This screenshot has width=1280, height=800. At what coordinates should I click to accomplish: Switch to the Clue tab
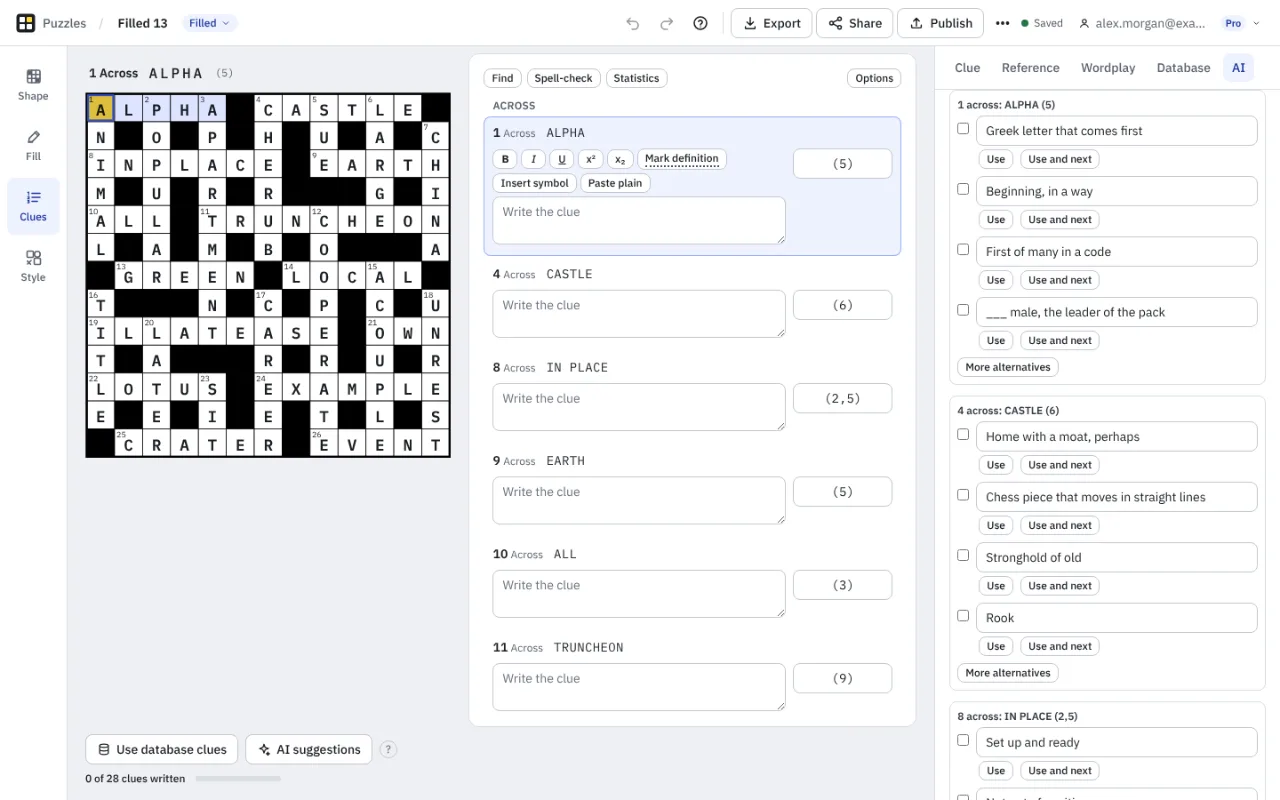[x=967, y=68]
